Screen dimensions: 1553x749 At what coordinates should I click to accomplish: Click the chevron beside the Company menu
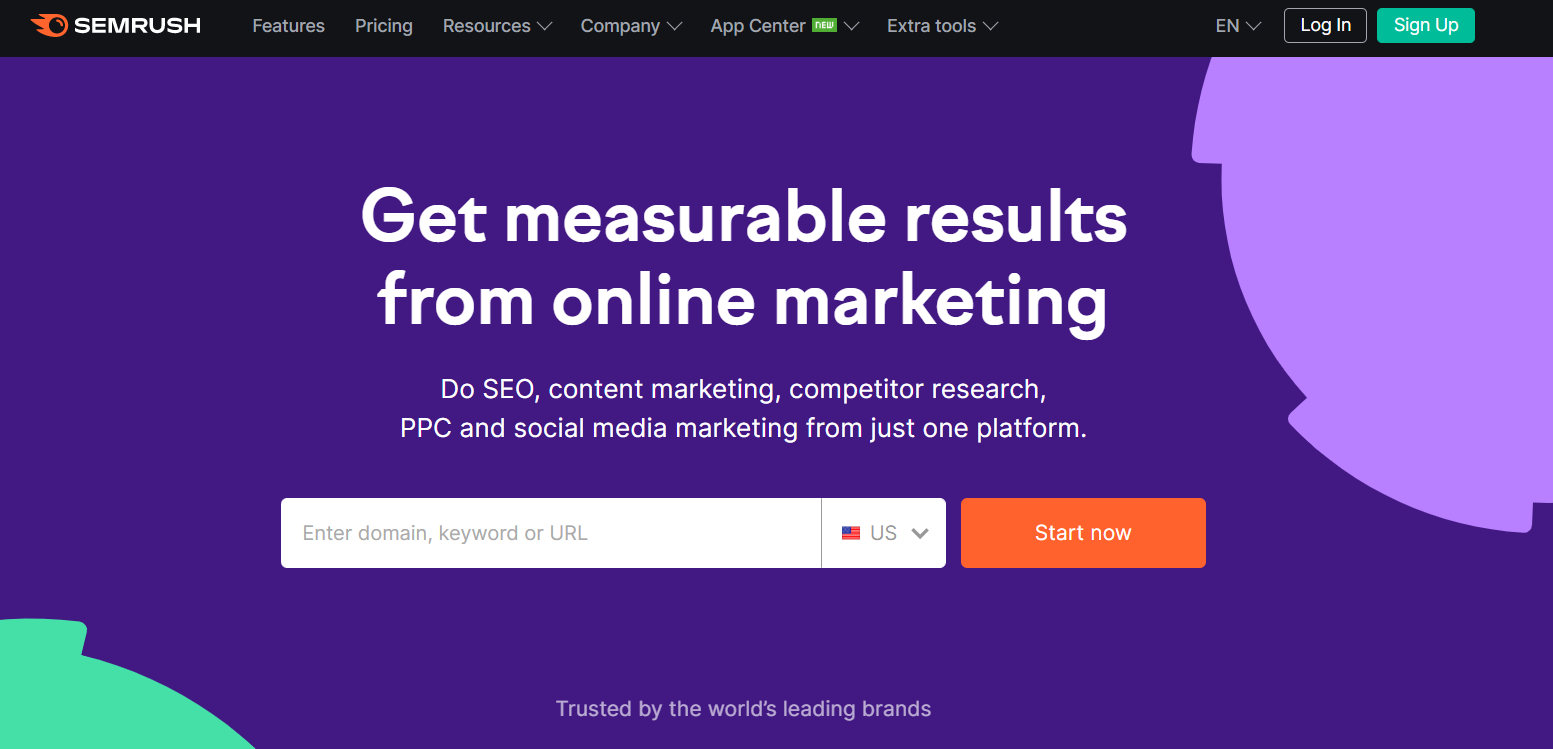pyautogui.click(x=674, y=26)
